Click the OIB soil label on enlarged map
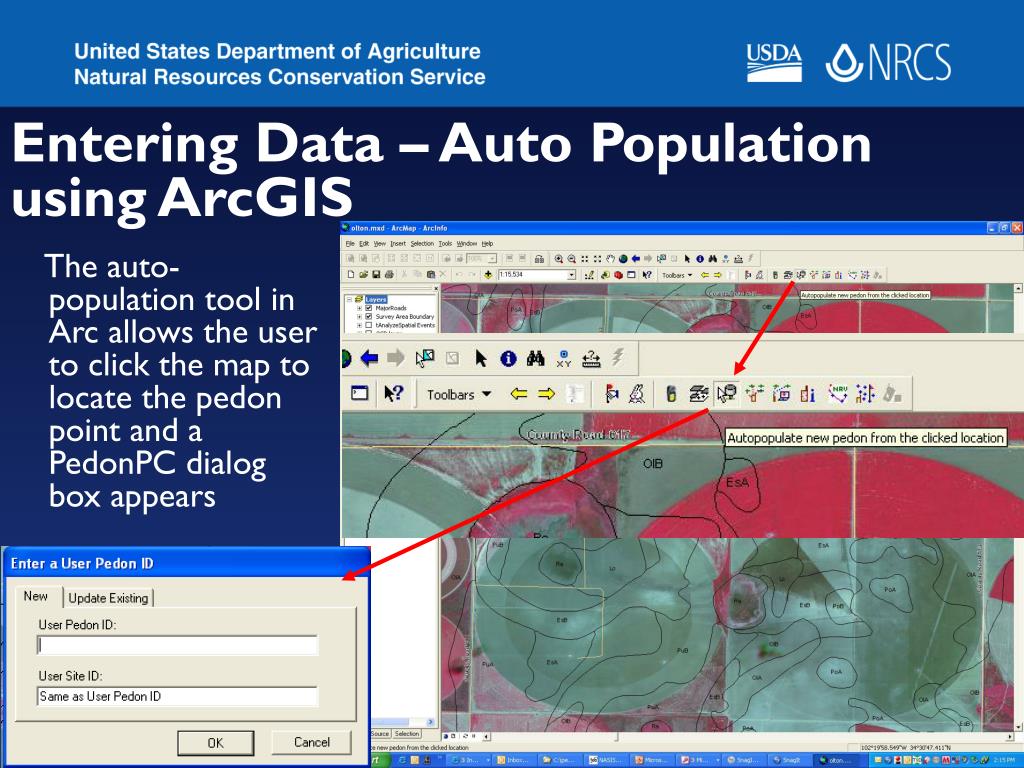1024x768 pixels. pos(652,464)
